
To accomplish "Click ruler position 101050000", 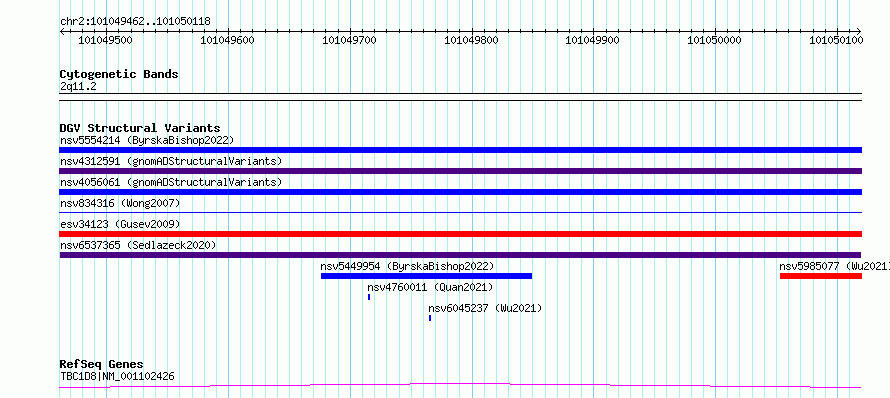I will coord(715,40).
